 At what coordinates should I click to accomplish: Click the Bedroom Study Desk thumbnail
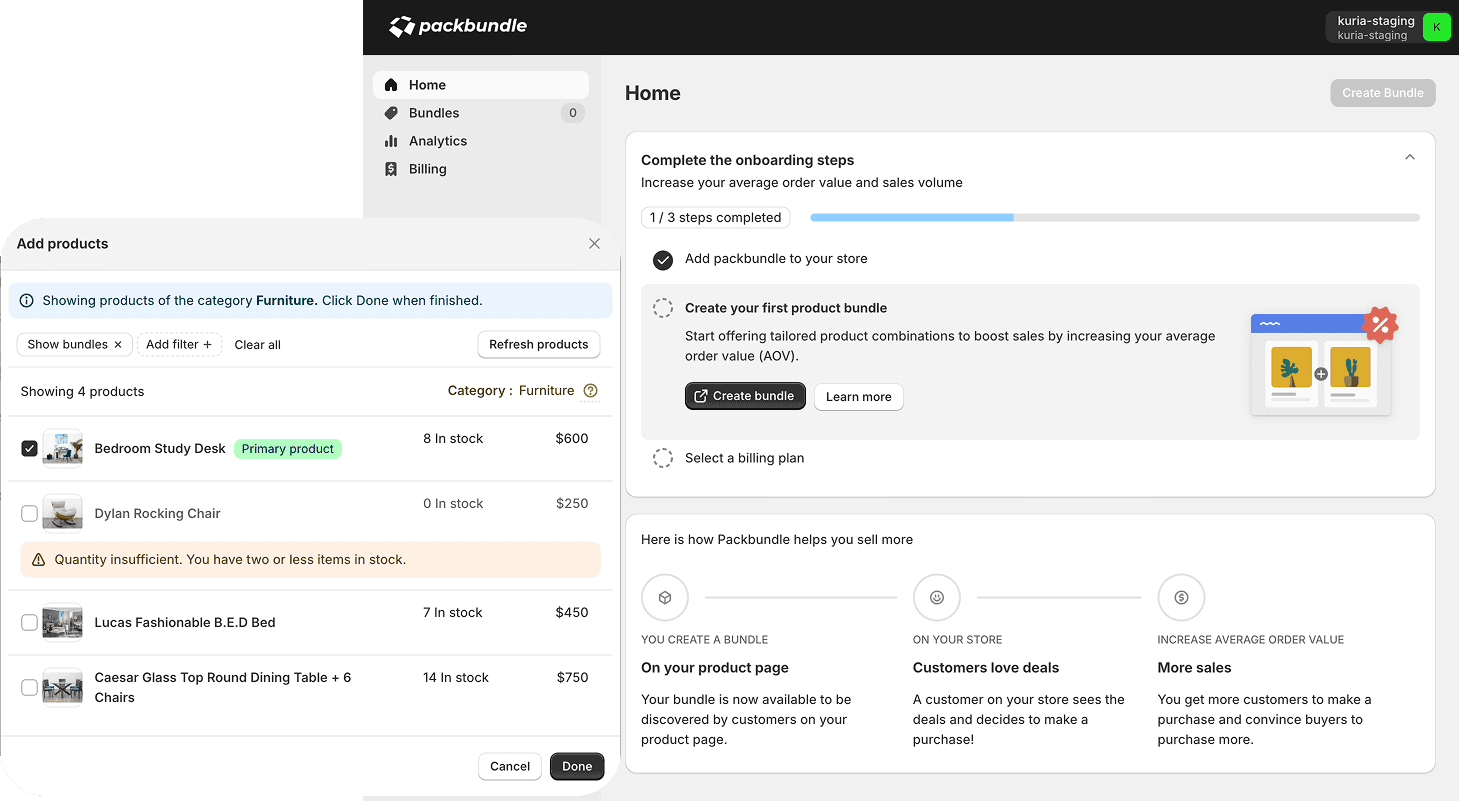(x=62, y=449)
